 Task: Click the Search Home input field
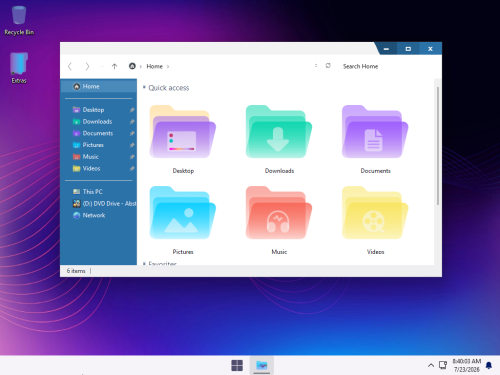(x=387, y=66)
